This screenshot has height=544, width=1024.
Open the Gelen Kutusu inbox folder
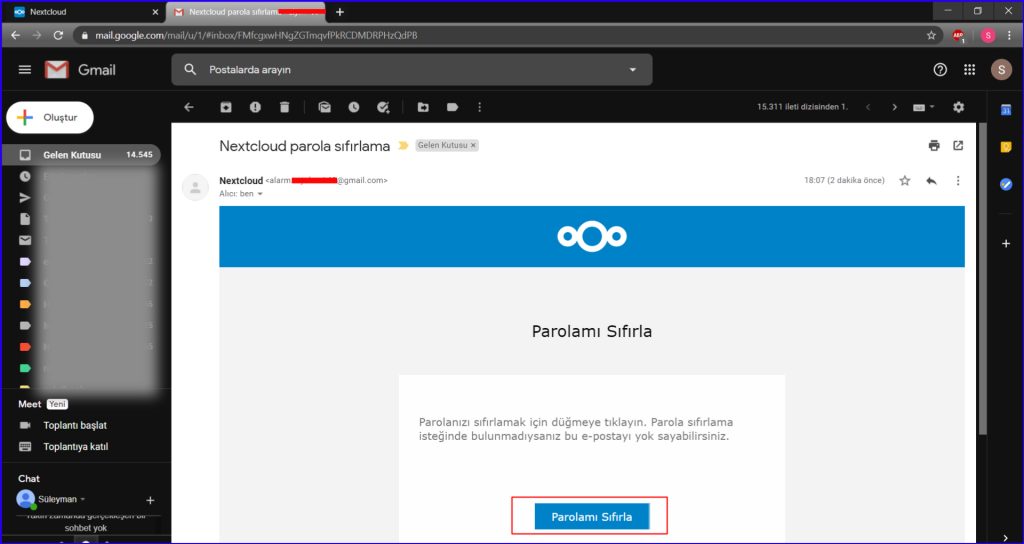[82, 155]
